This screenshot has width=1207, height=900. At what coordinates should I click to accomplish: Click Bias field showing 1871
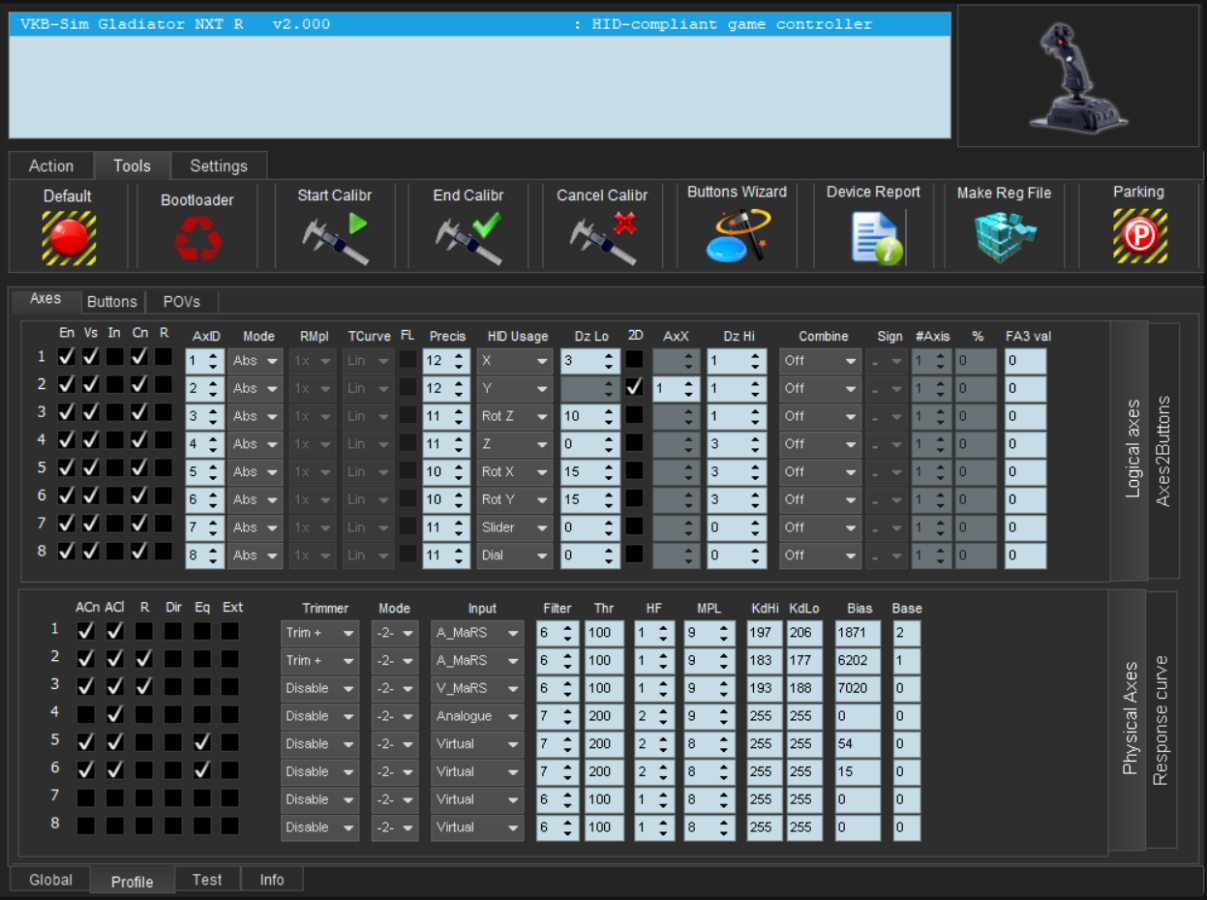tap(858, 633)
